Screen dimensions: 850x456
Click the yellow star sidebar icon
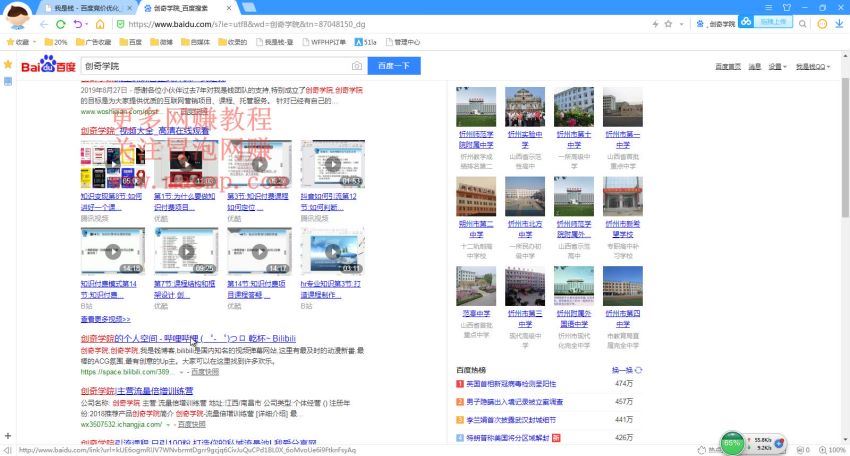click(8, 65)
